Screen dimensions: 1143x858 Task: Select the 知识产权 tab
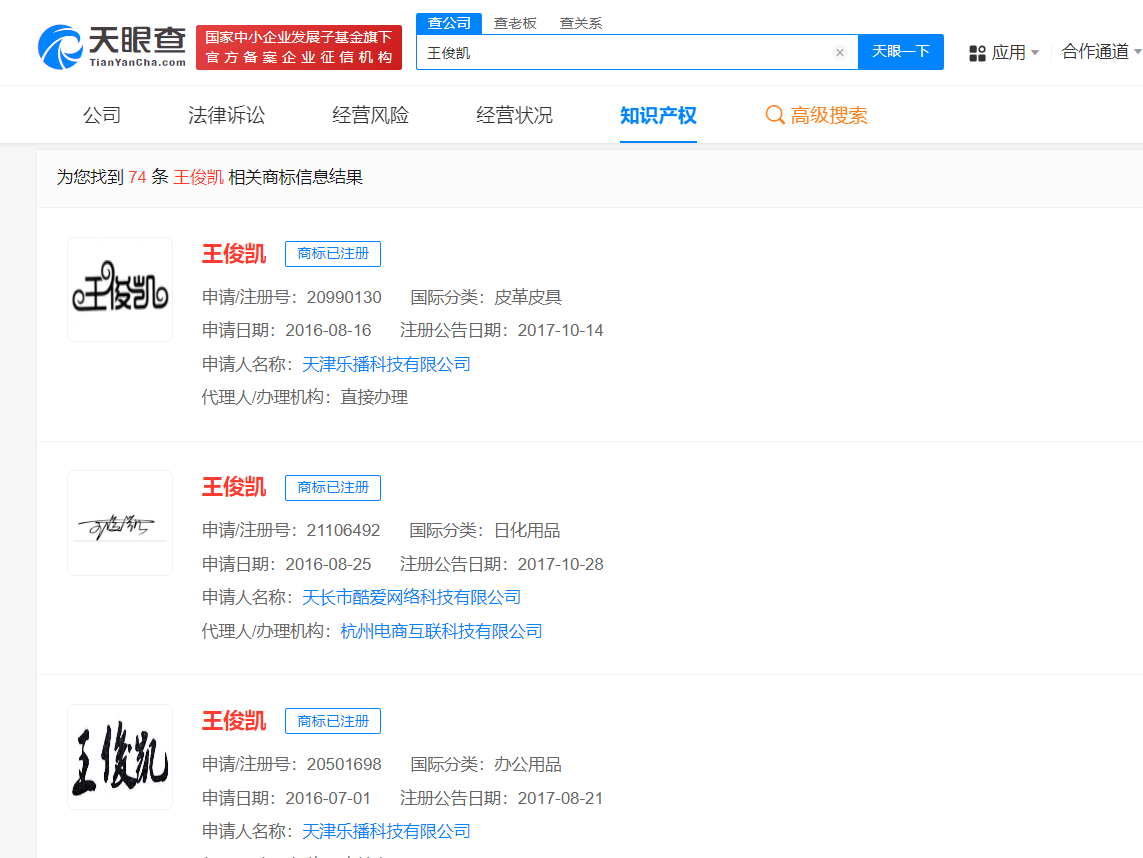658,115
